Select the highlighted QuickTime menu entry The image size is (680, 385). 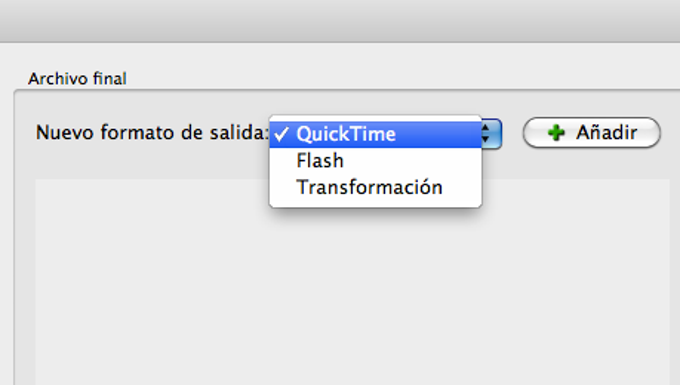tap(376, 134)
